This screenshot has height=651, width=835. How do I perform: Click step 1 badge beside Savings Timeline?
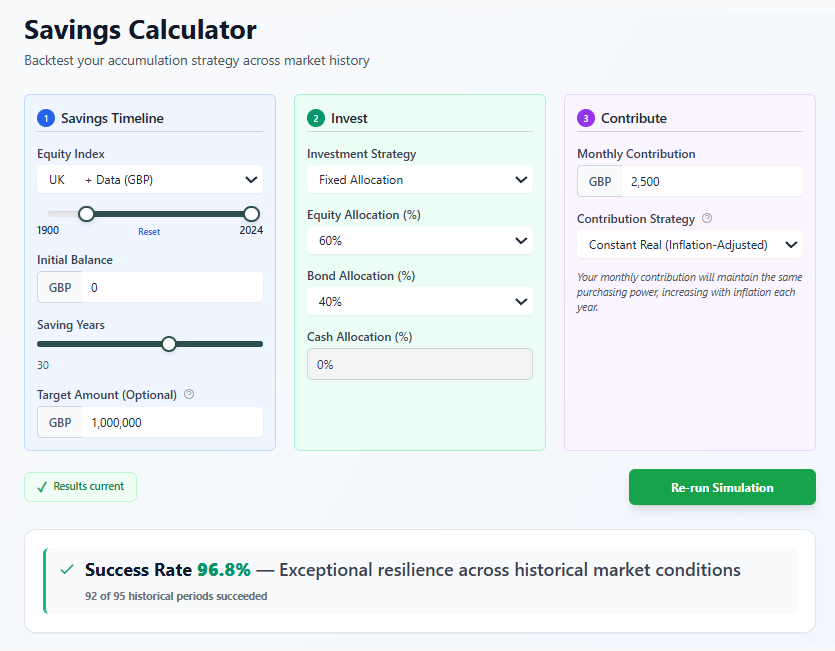[x=46, y=118]
